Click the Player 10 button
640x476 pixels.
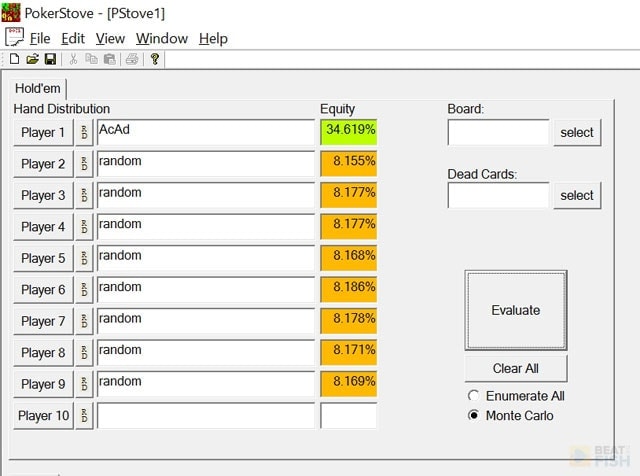[43, 416]
